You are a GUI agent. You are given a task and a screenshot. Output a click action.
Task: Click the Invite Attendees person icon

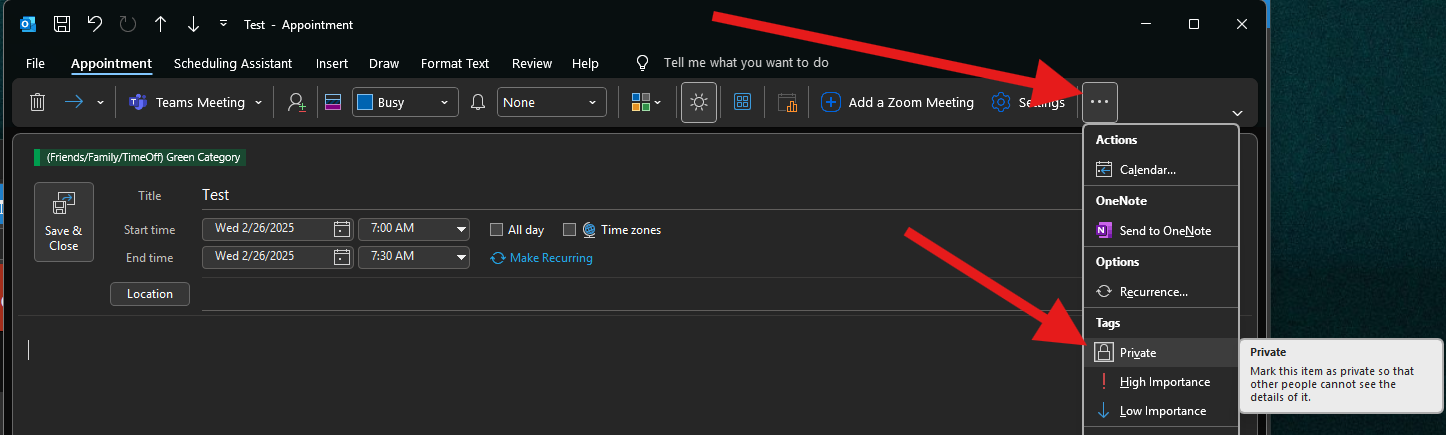pyautogui.click(x=296, y=102)
